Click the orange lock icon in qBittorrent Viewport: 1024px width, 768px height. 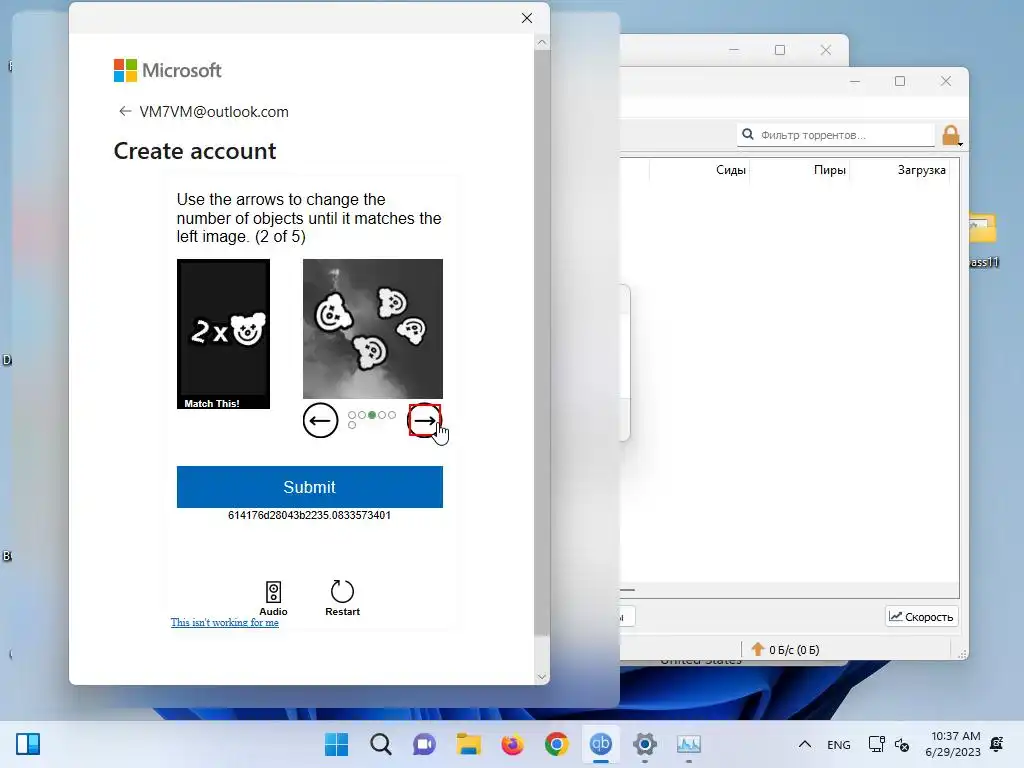[951, 135]
